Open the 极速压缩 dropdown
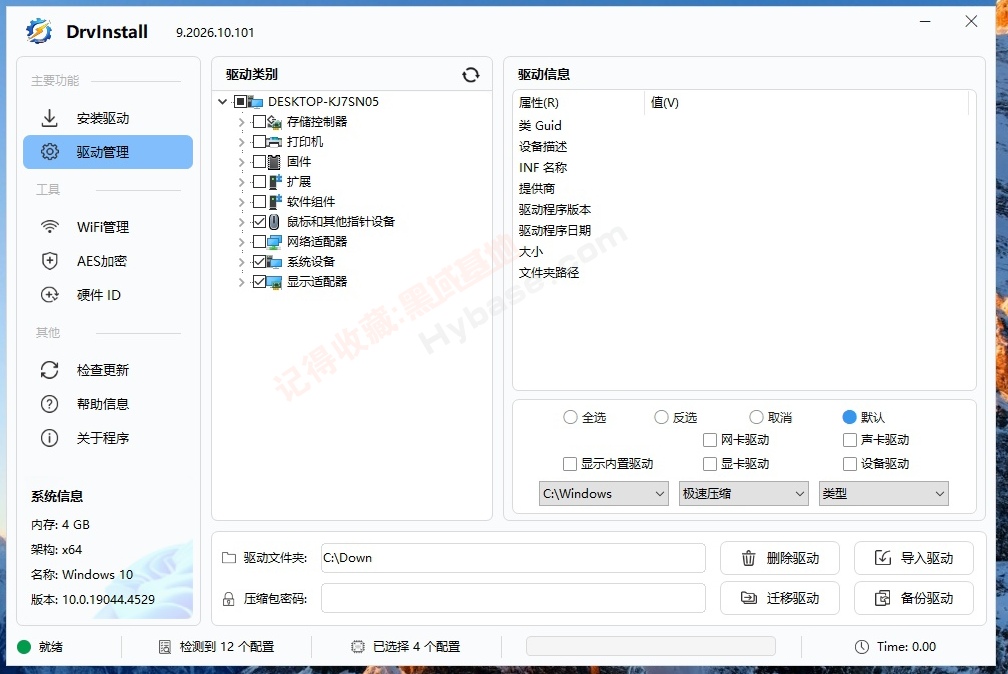The height and width of the screenshot is (674, 1008). click(x=744, y=494)
